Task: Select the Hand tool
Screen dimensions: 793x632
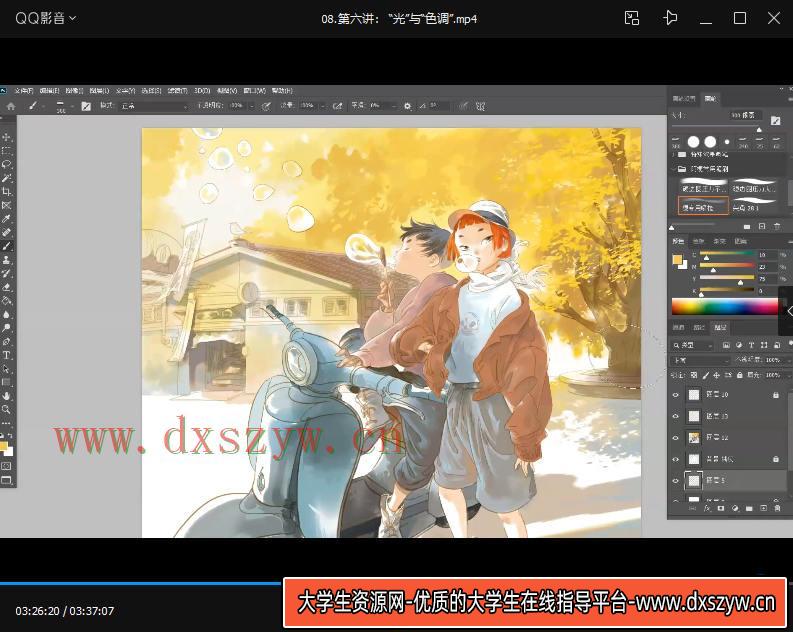Action: pyautogui.click(x=7, y=396)
